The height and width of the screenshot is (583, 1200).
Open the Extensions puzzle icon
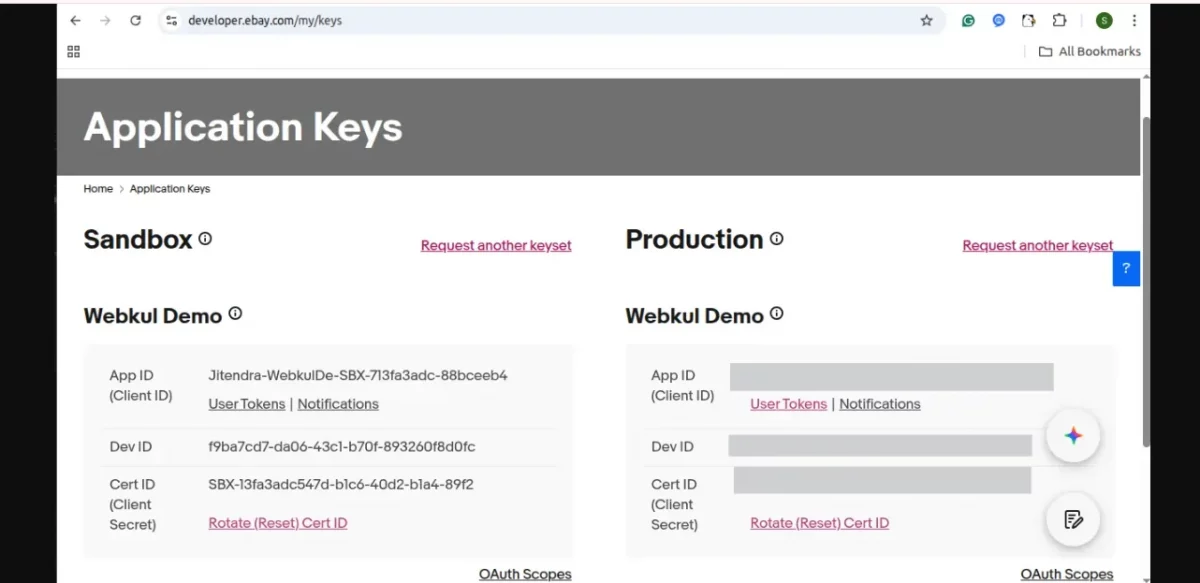(1059, 20)
